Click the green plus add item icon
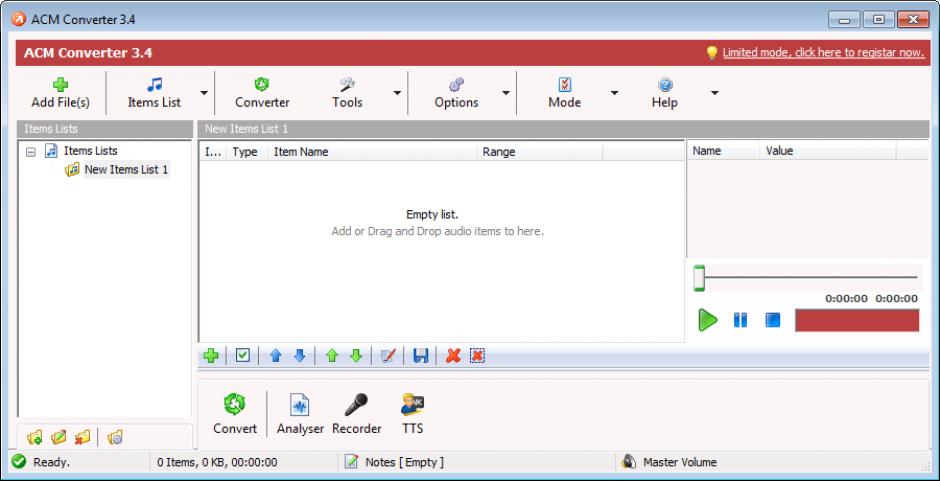 tap(210, 356)
